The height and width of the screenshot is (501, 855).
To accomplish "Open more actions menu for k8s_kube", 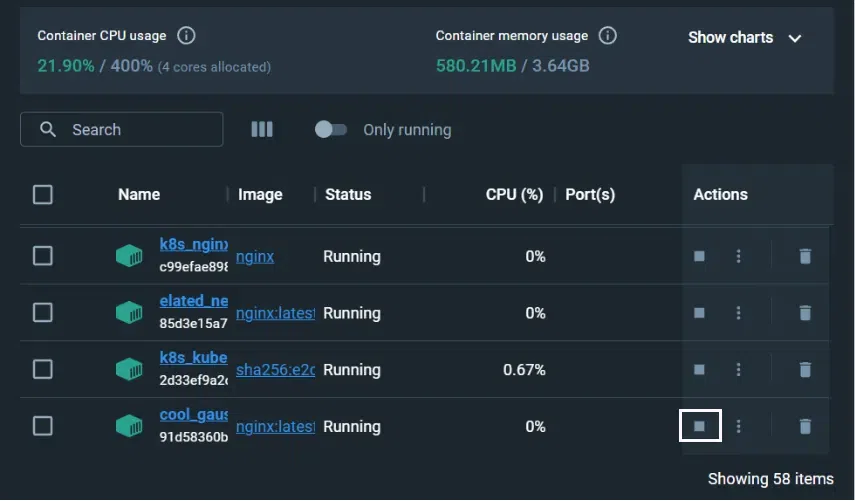I will [739, 370].
